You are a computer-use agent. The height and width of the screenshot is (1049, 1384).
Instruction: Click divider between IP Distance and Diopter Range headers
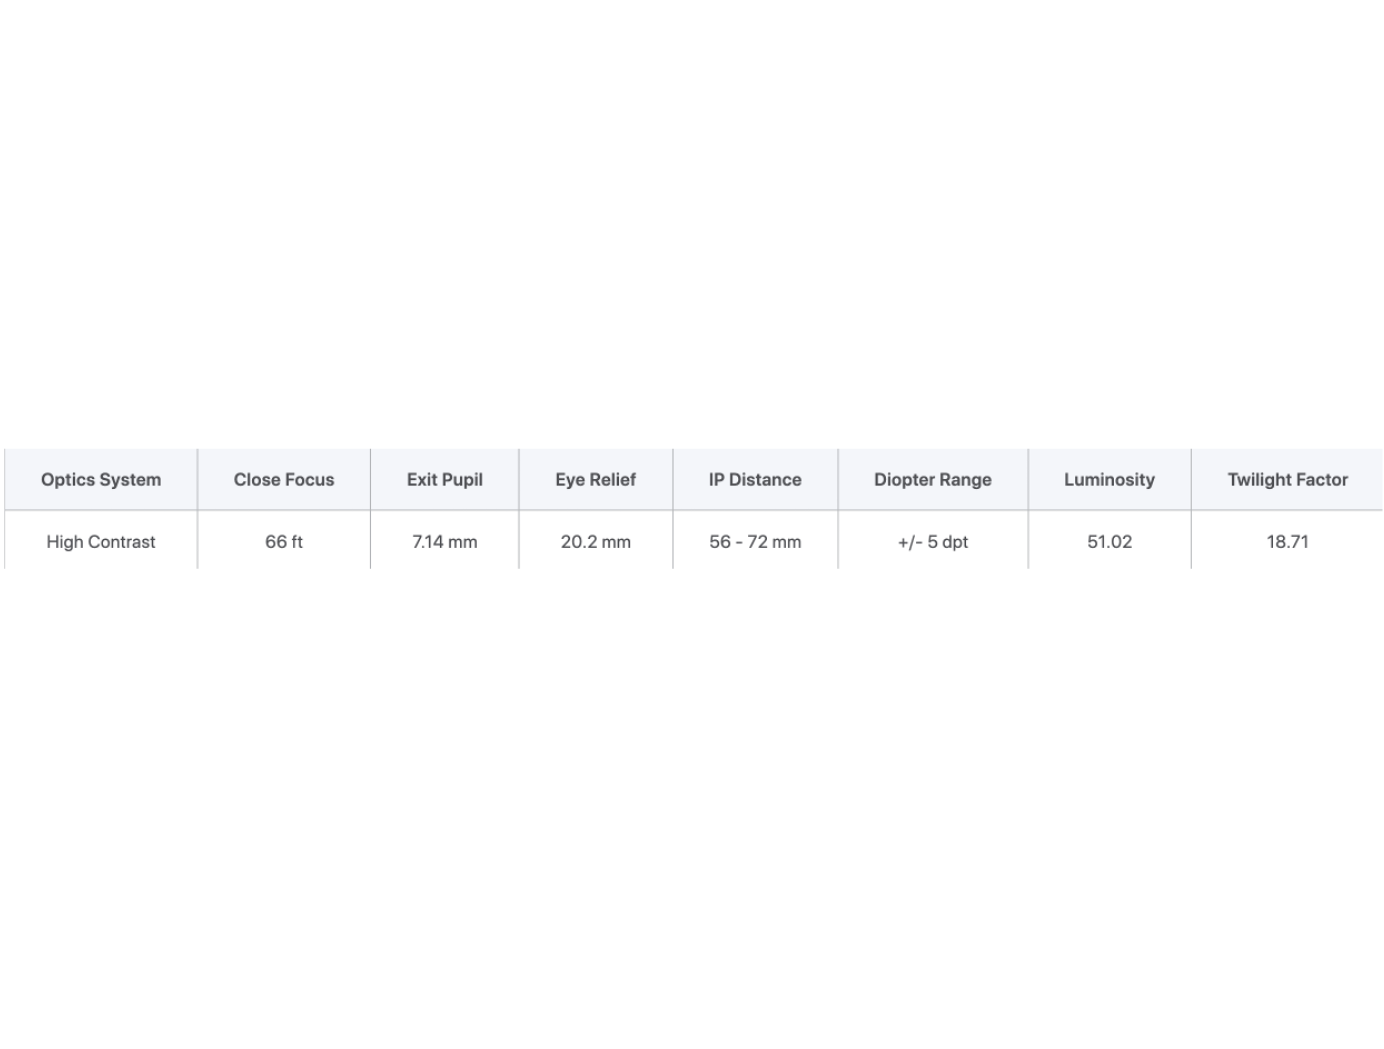[838, 480]
